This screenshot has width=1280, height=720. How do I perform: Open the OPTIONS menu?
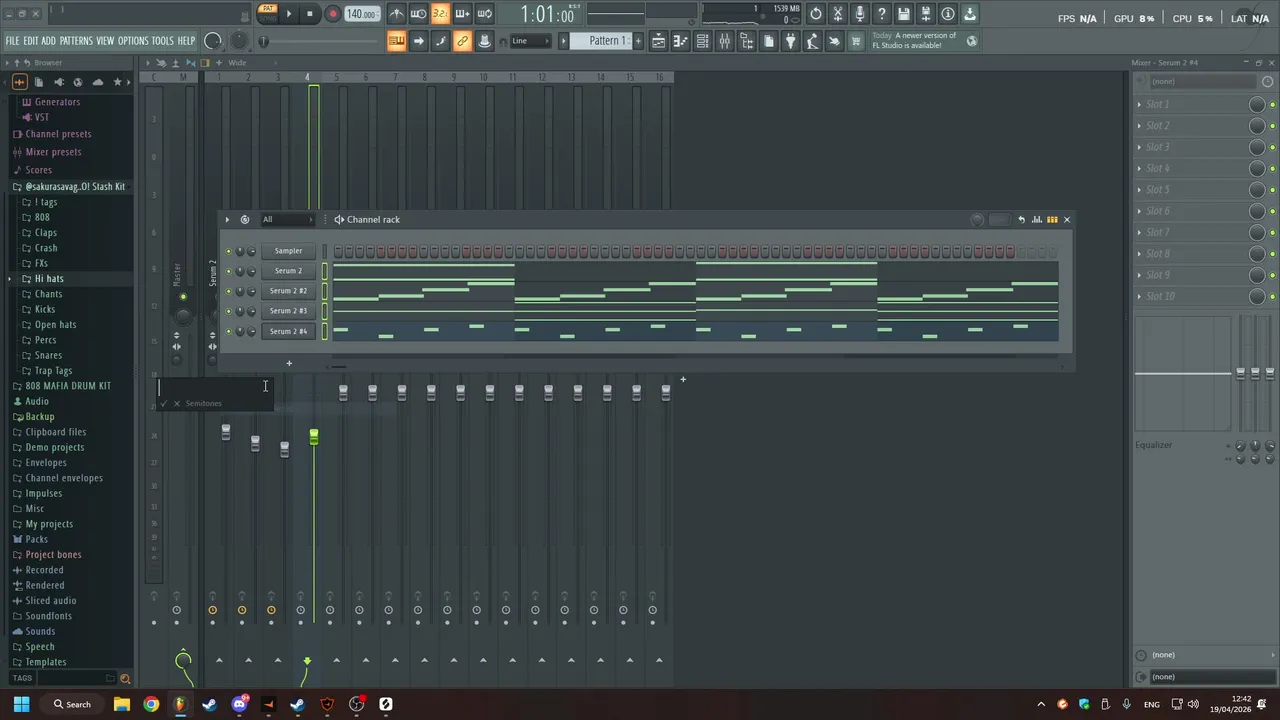133,41
